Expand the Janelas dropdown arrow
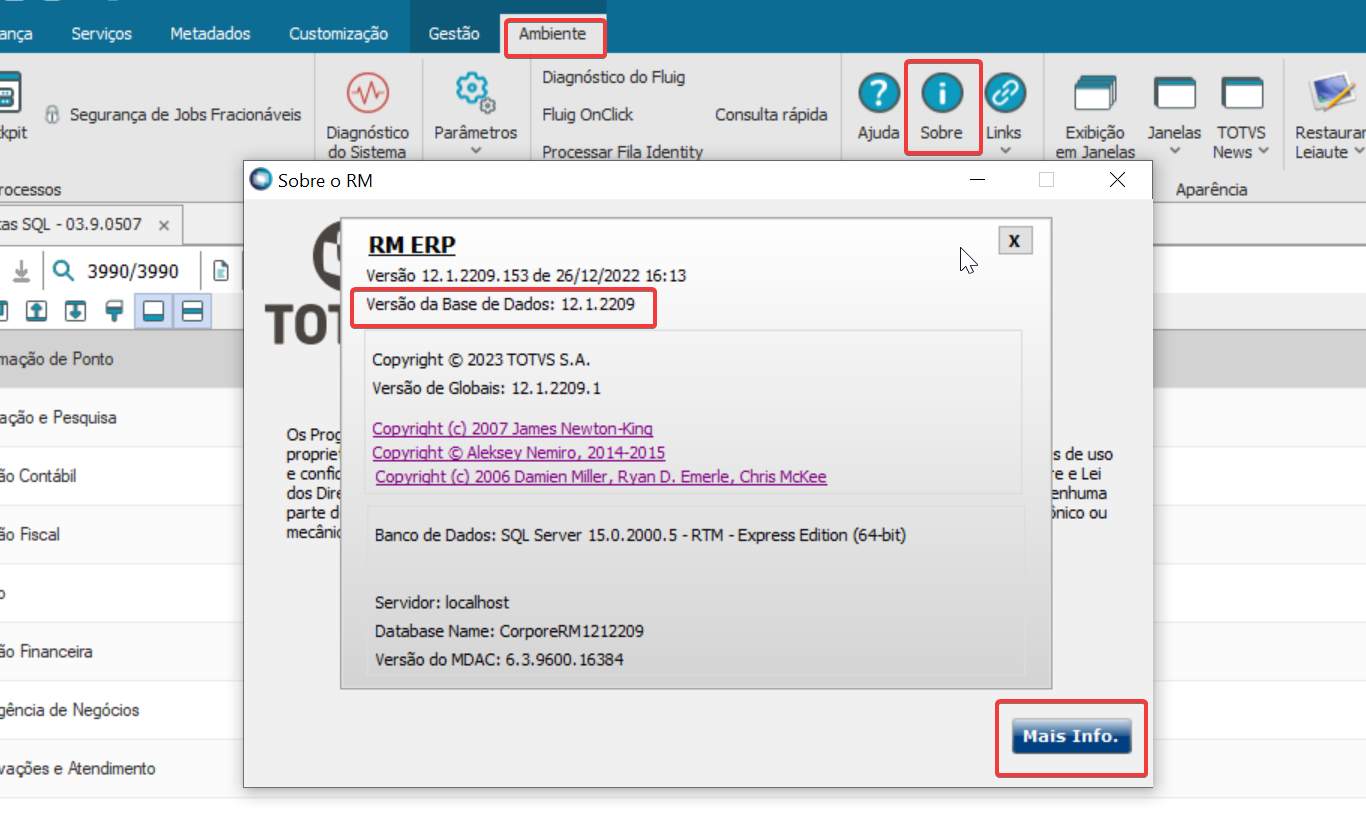 [x=1175, y=152]
